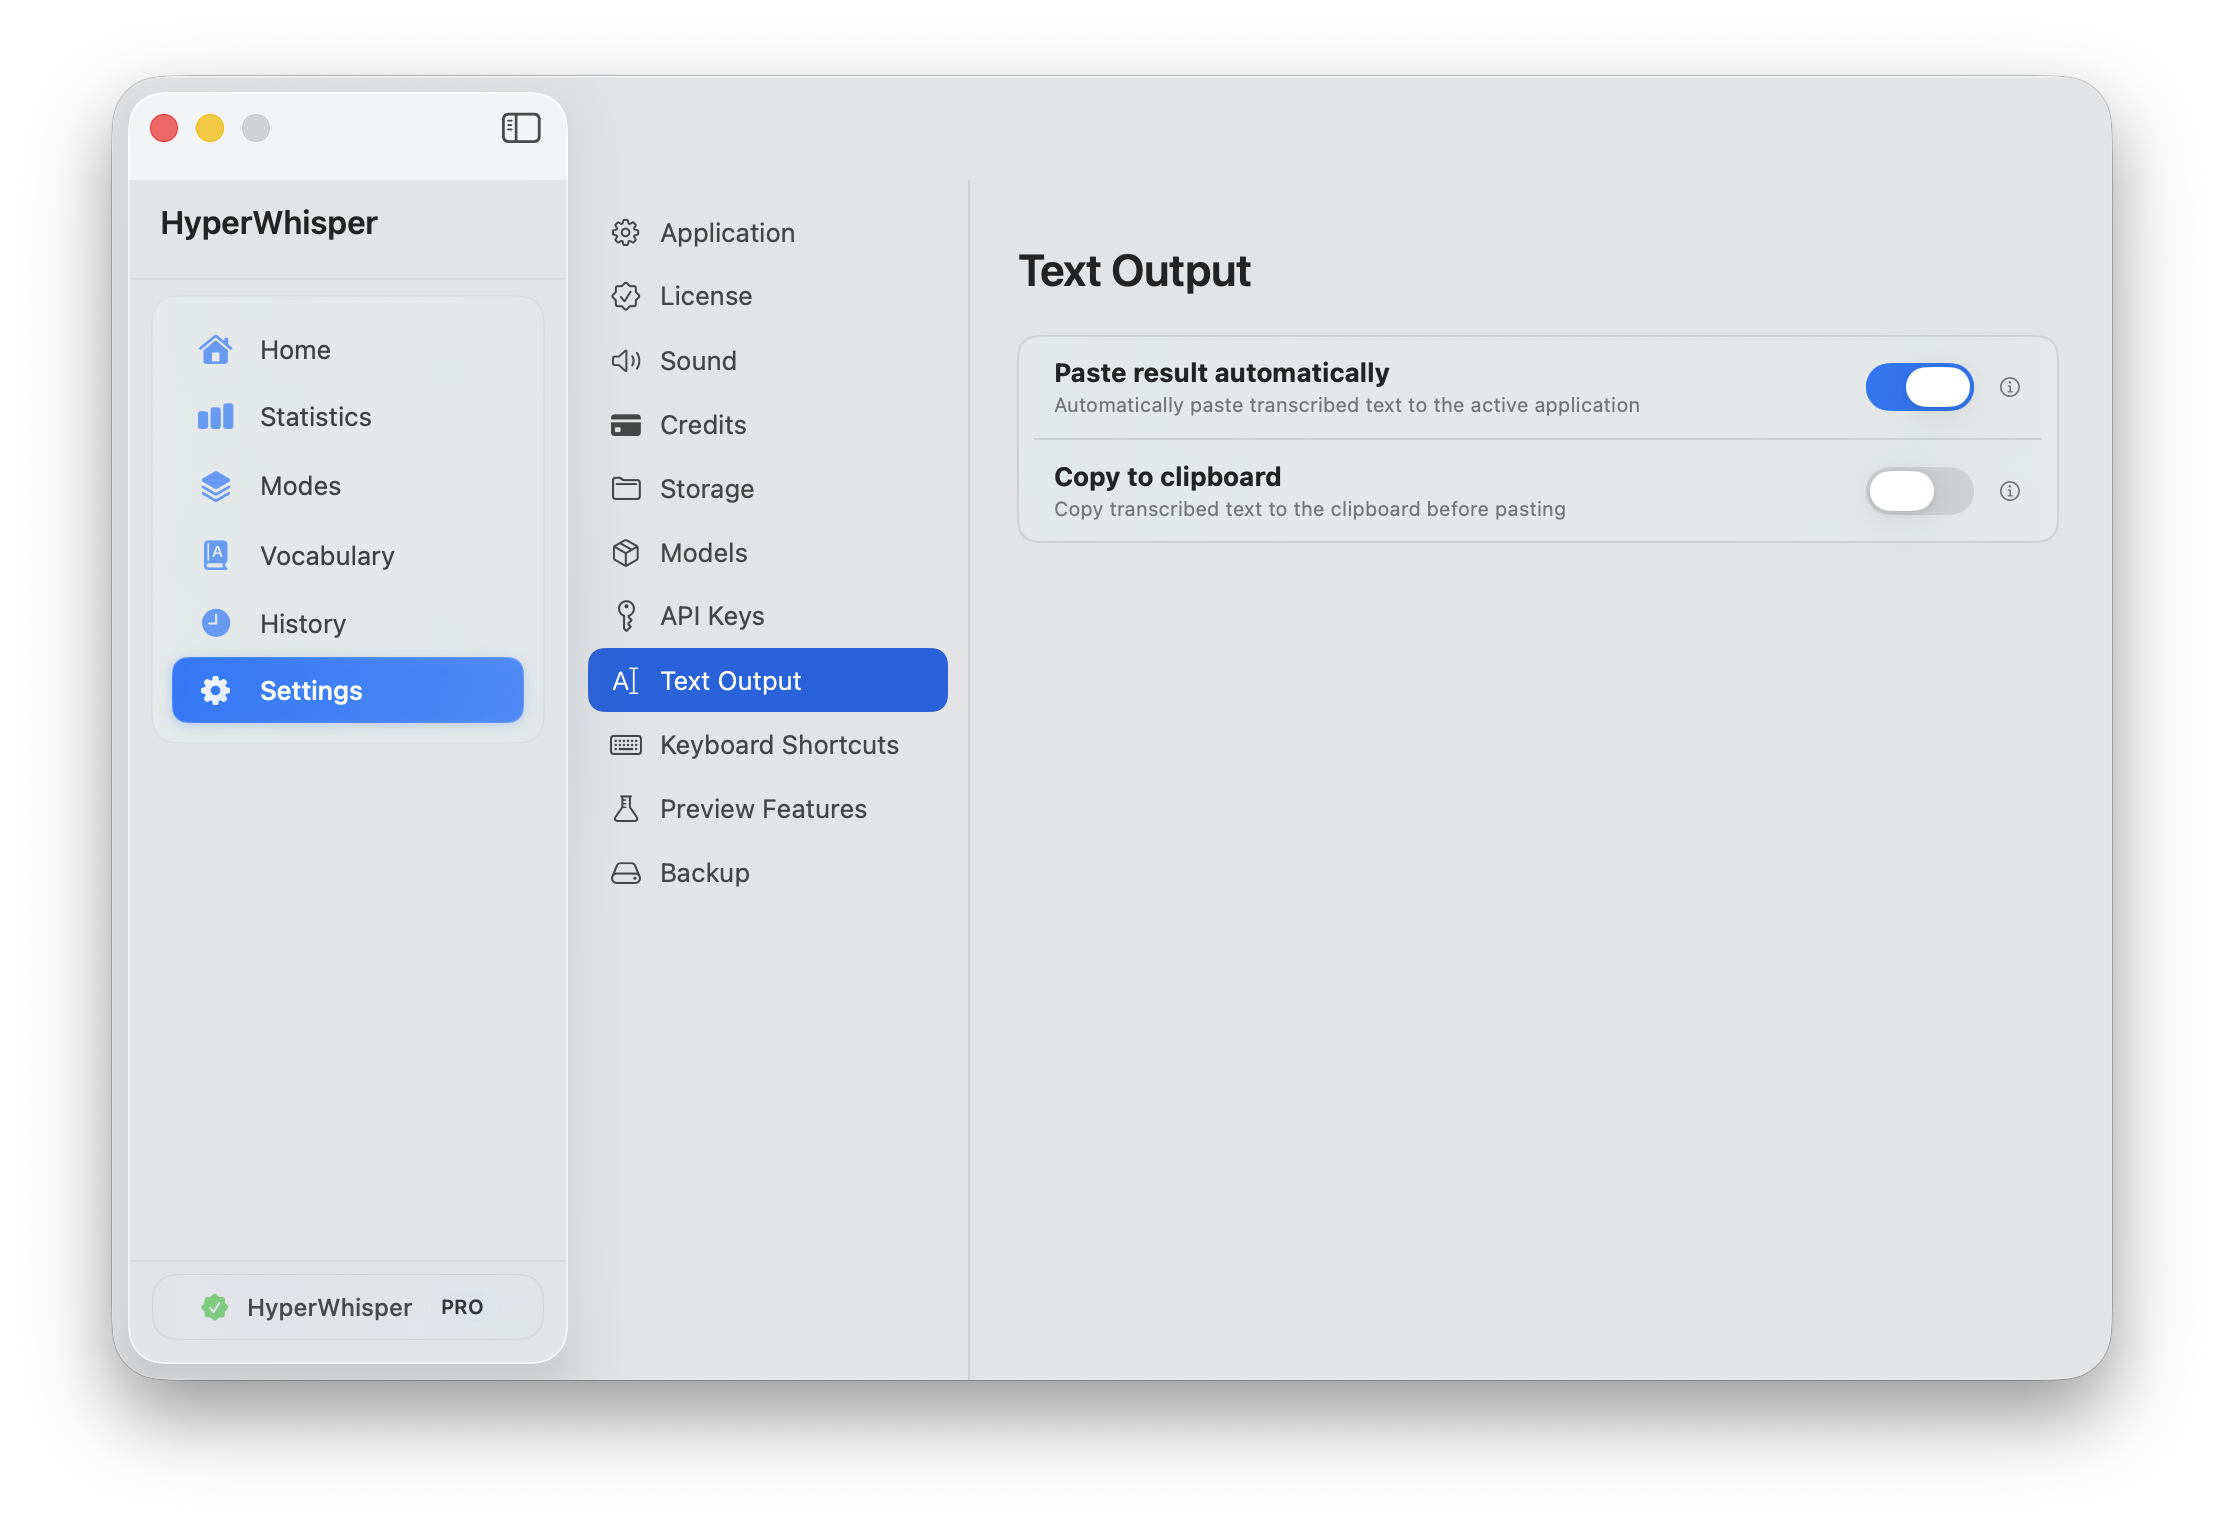Show info for Copy to clipboard
Viewport: 2224px width, 1528px height.
(2010, 491)
